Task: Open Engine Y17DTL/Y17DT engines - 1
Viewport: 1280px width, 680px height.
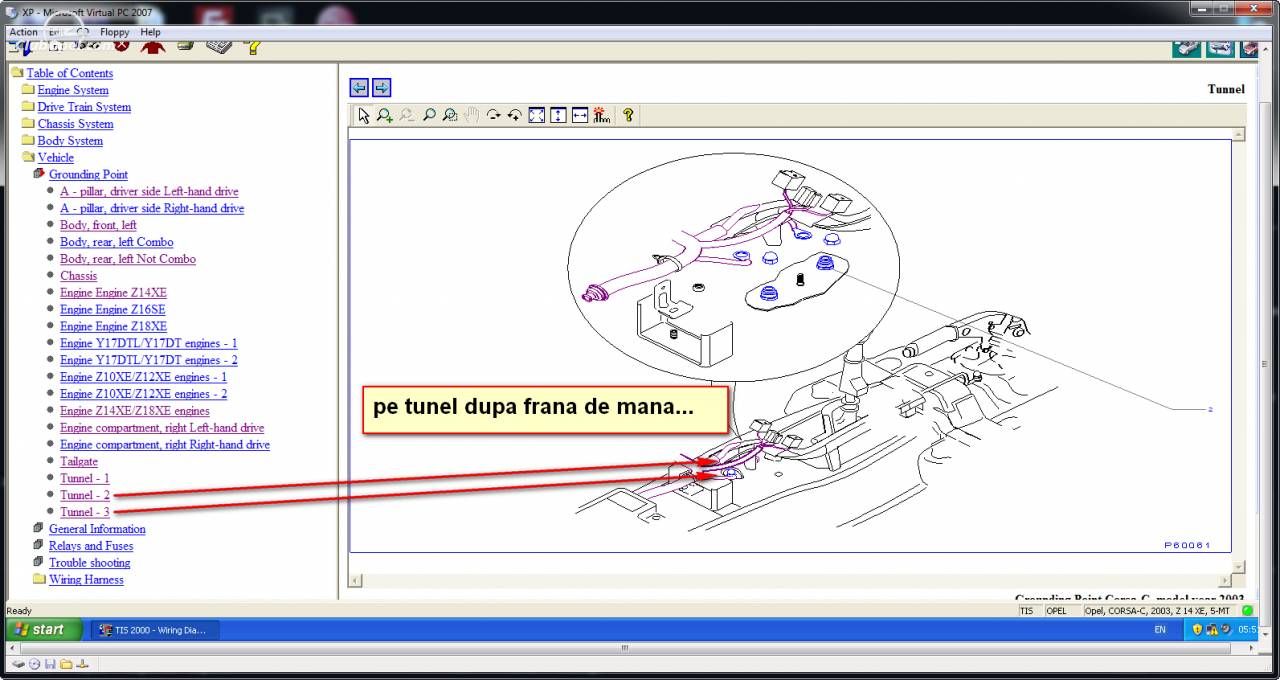Action: click(148, 343)
